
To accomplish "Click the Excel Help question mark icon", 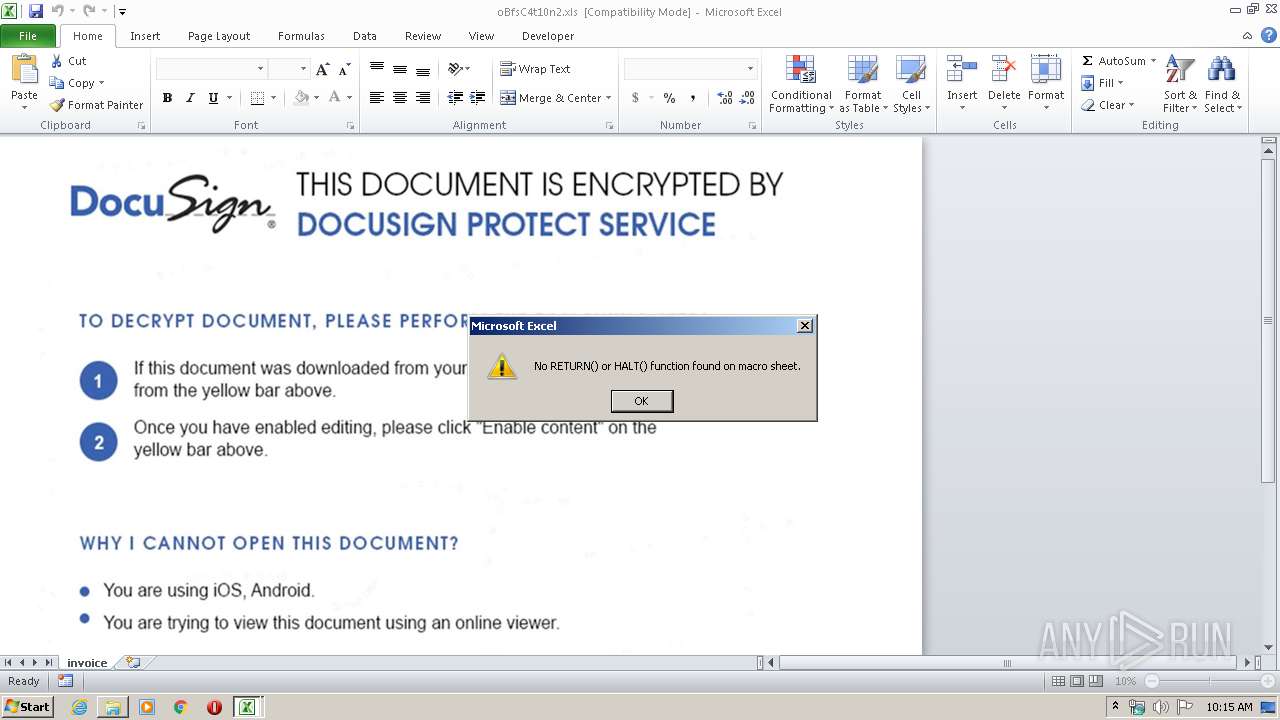I will click(1268, 35).
